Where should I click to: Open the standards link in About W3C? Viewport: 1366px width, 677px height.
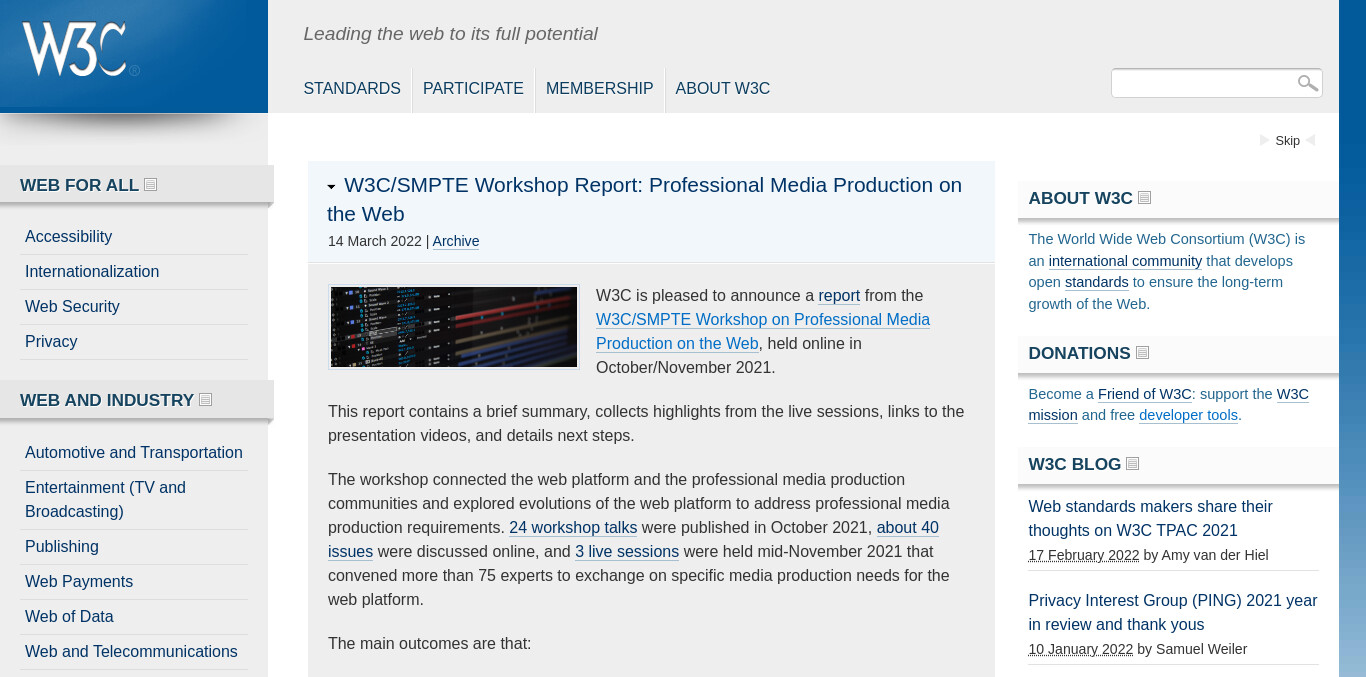(1096, 282)
